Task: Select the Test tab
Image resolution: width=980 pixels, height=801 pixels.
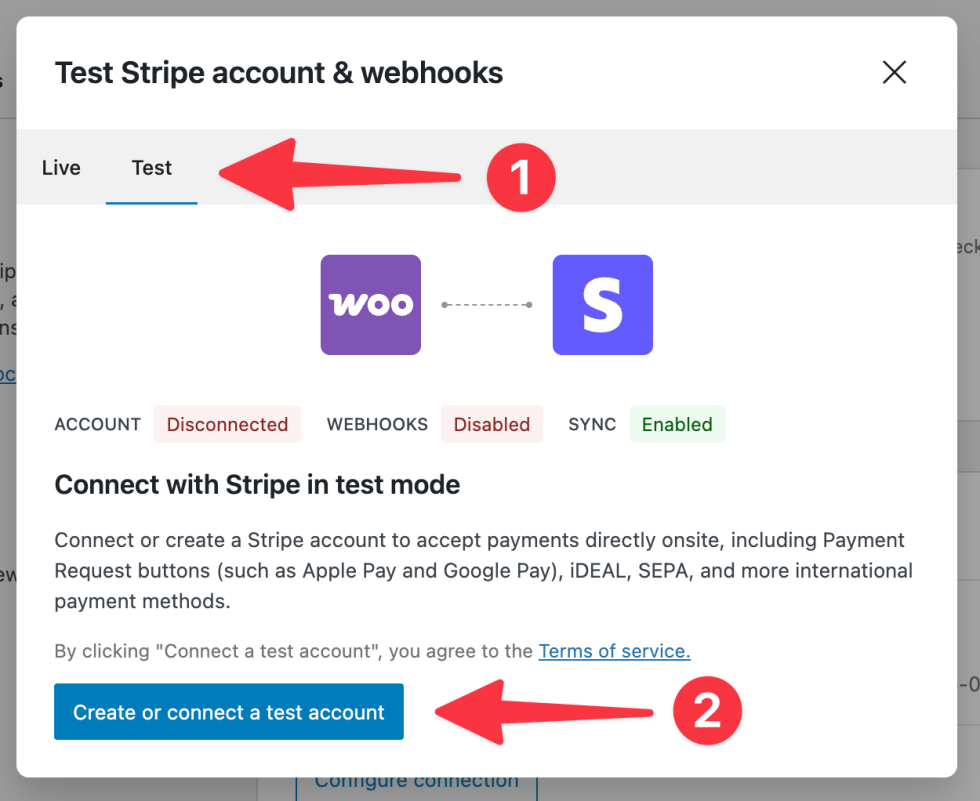Action: (x=151, y=167)
